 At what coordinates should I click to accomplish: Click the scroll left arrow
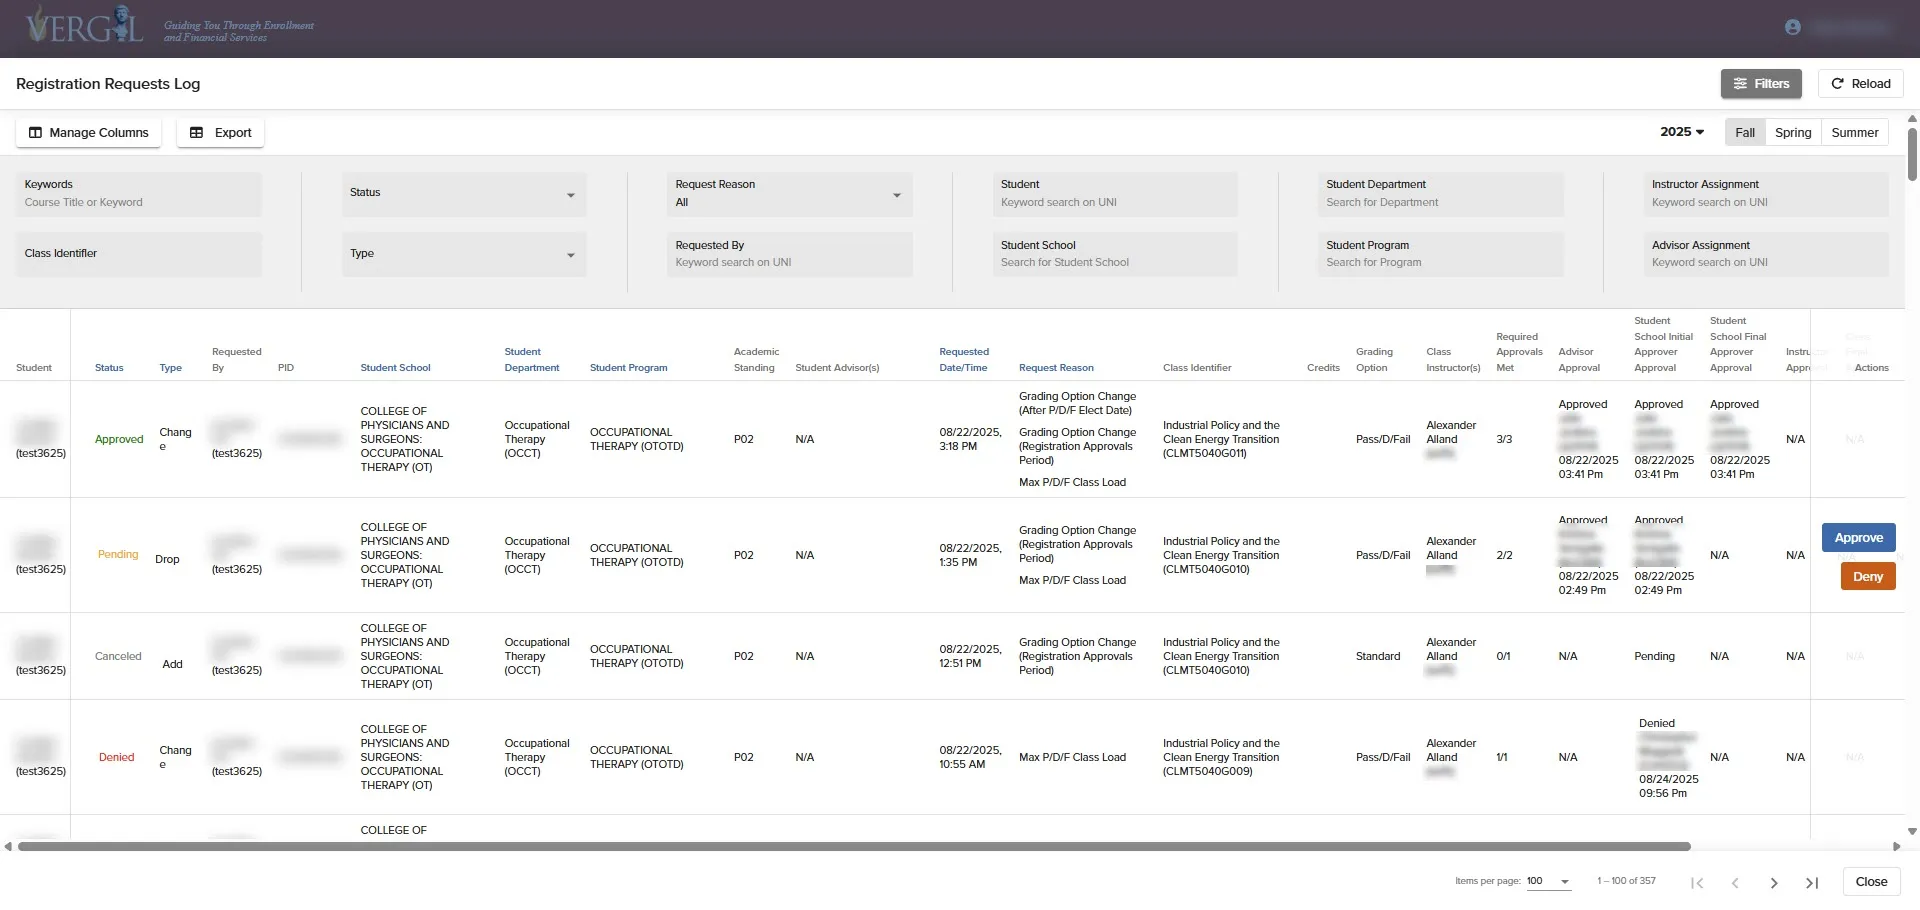pos(8,847)
